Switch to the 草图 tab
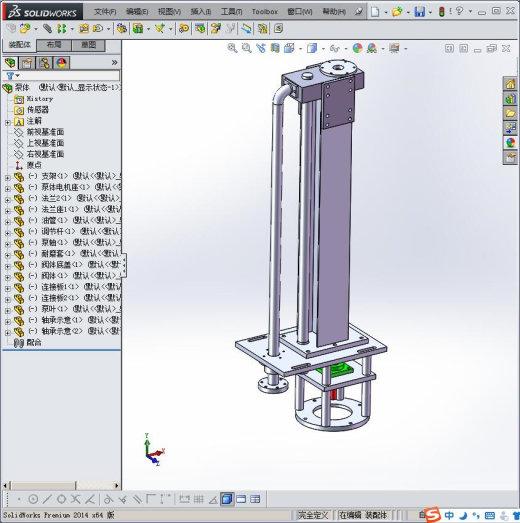 [x=88, y=45]
